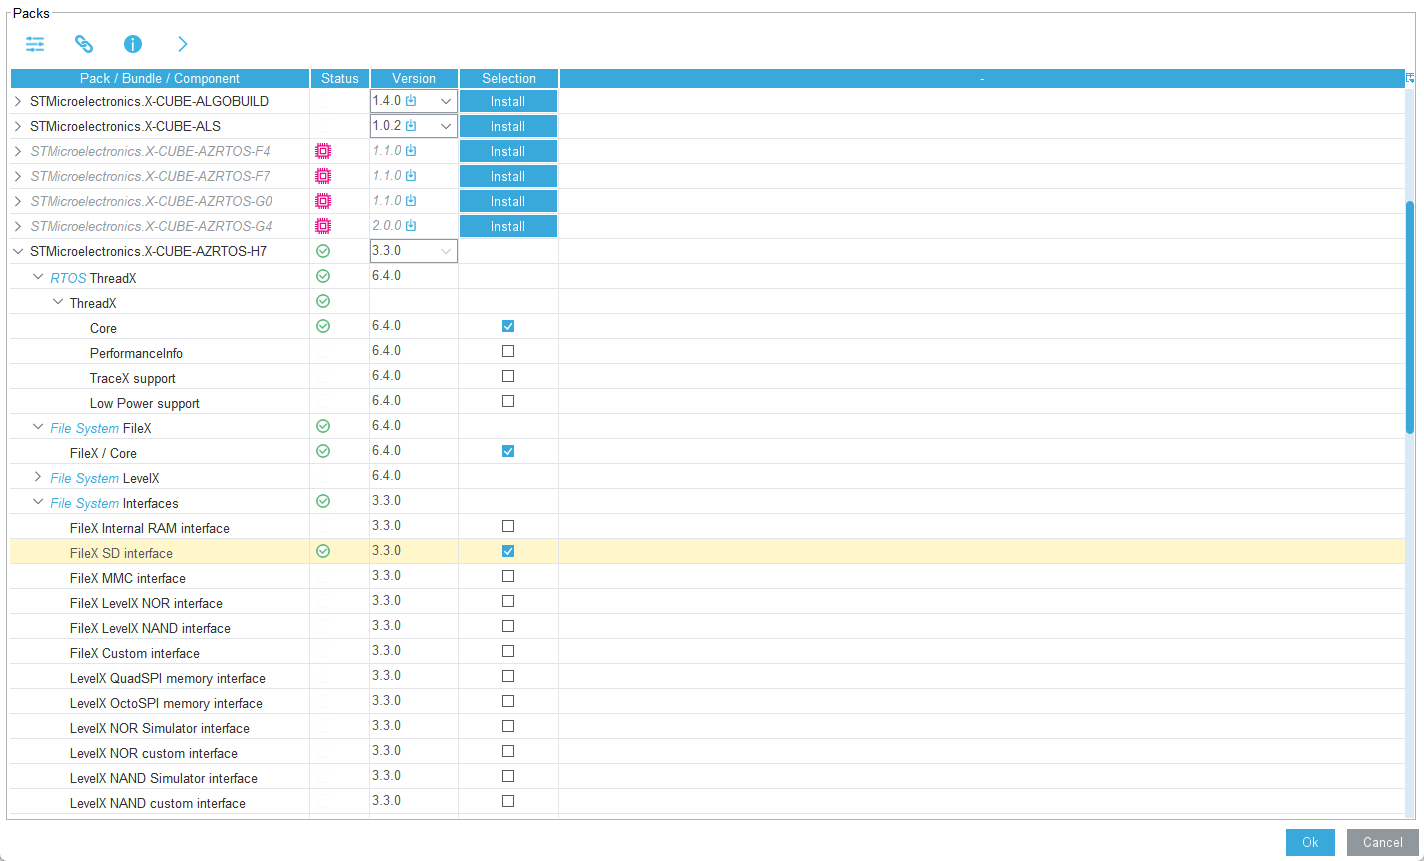Enable FileX LevelX NOR interface checkbox
The image size is (1424, 861).
508,601
